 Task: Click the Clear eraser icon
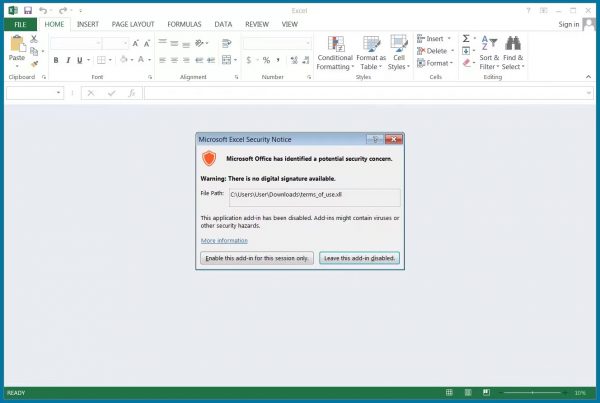(x=466, y=63)
